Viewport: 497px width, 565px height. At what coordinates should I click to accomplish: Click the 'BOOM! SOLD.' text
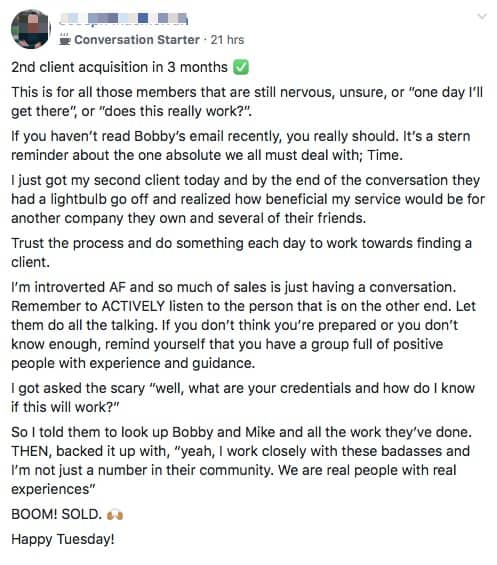57,514
